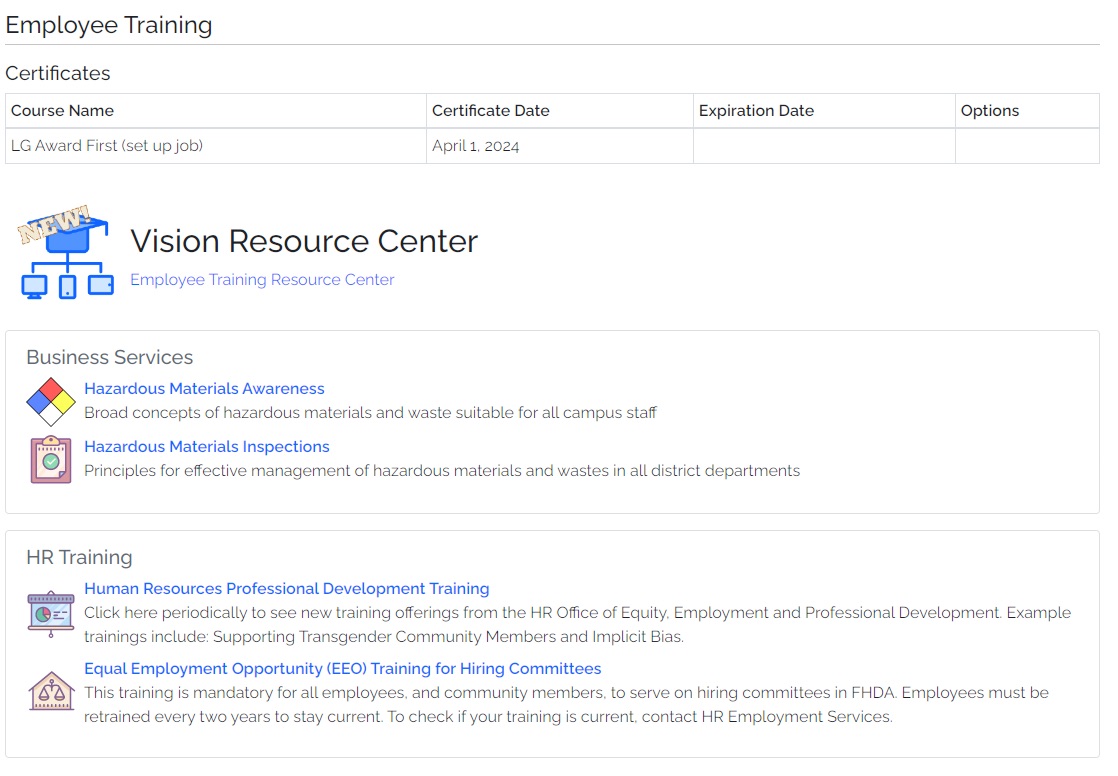Click the Certificates section heading

pyautogui.click(x=58, y=73)
